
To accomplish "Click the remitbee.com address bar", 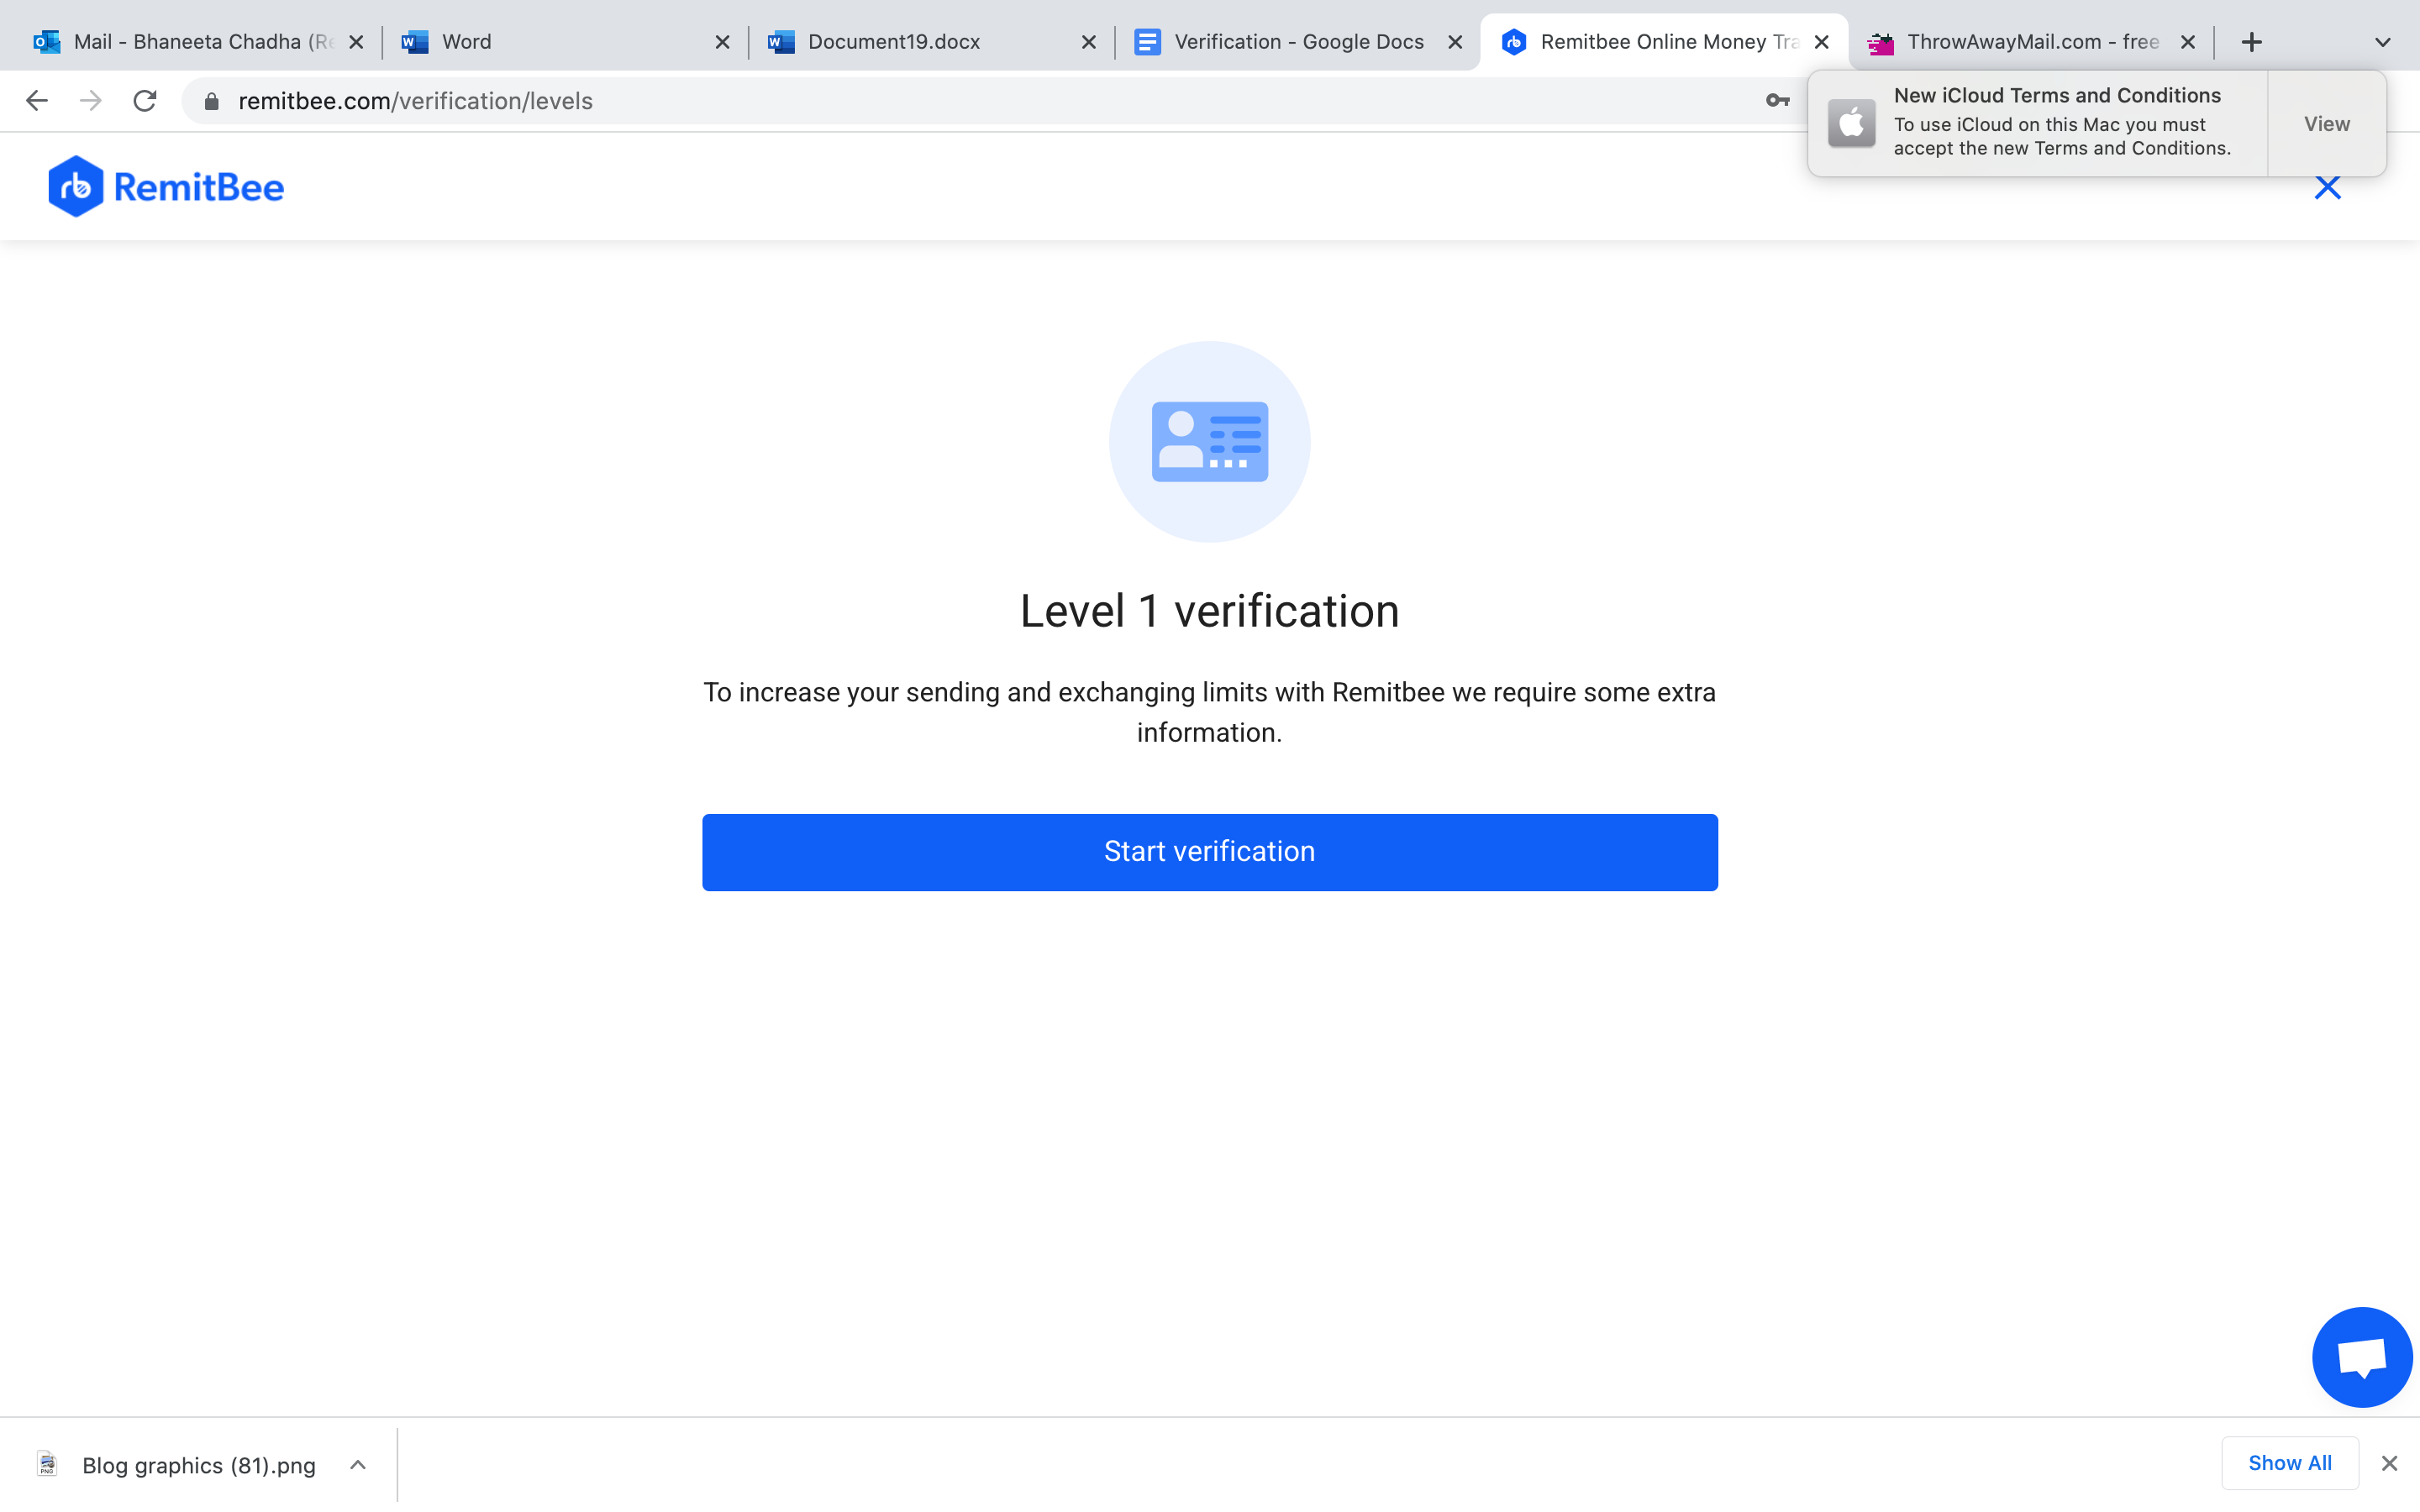I will click(x=900, y=101).
